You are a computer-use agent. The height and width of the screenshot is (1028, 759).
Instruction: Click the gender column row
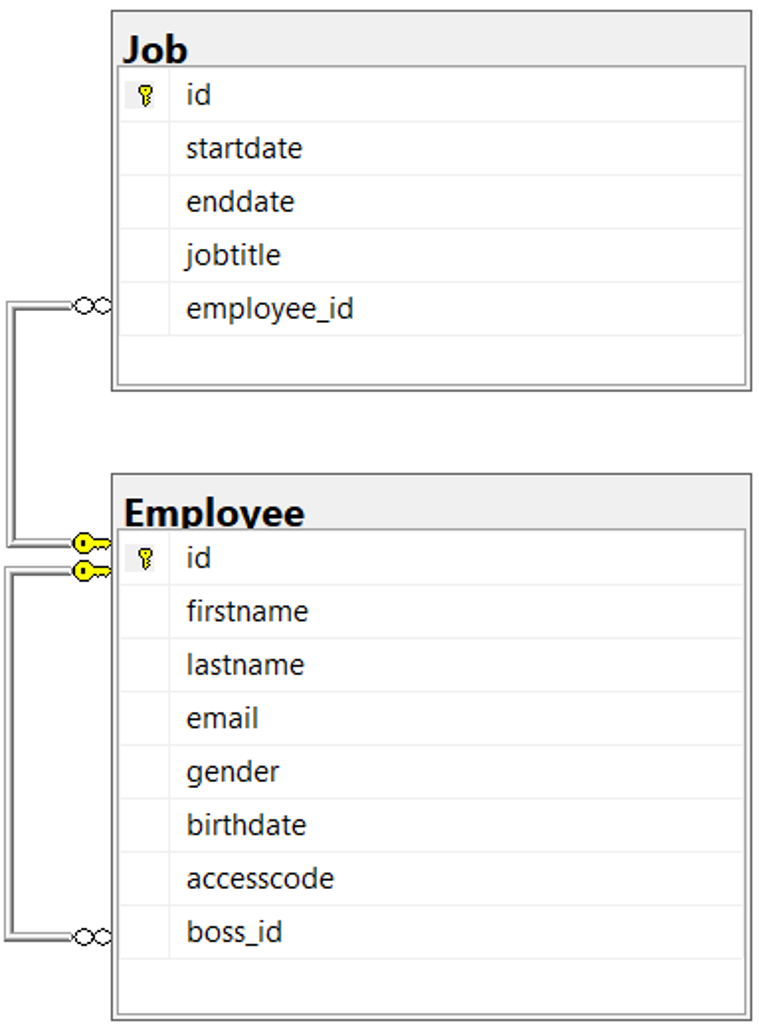click(x=232, y=772)
